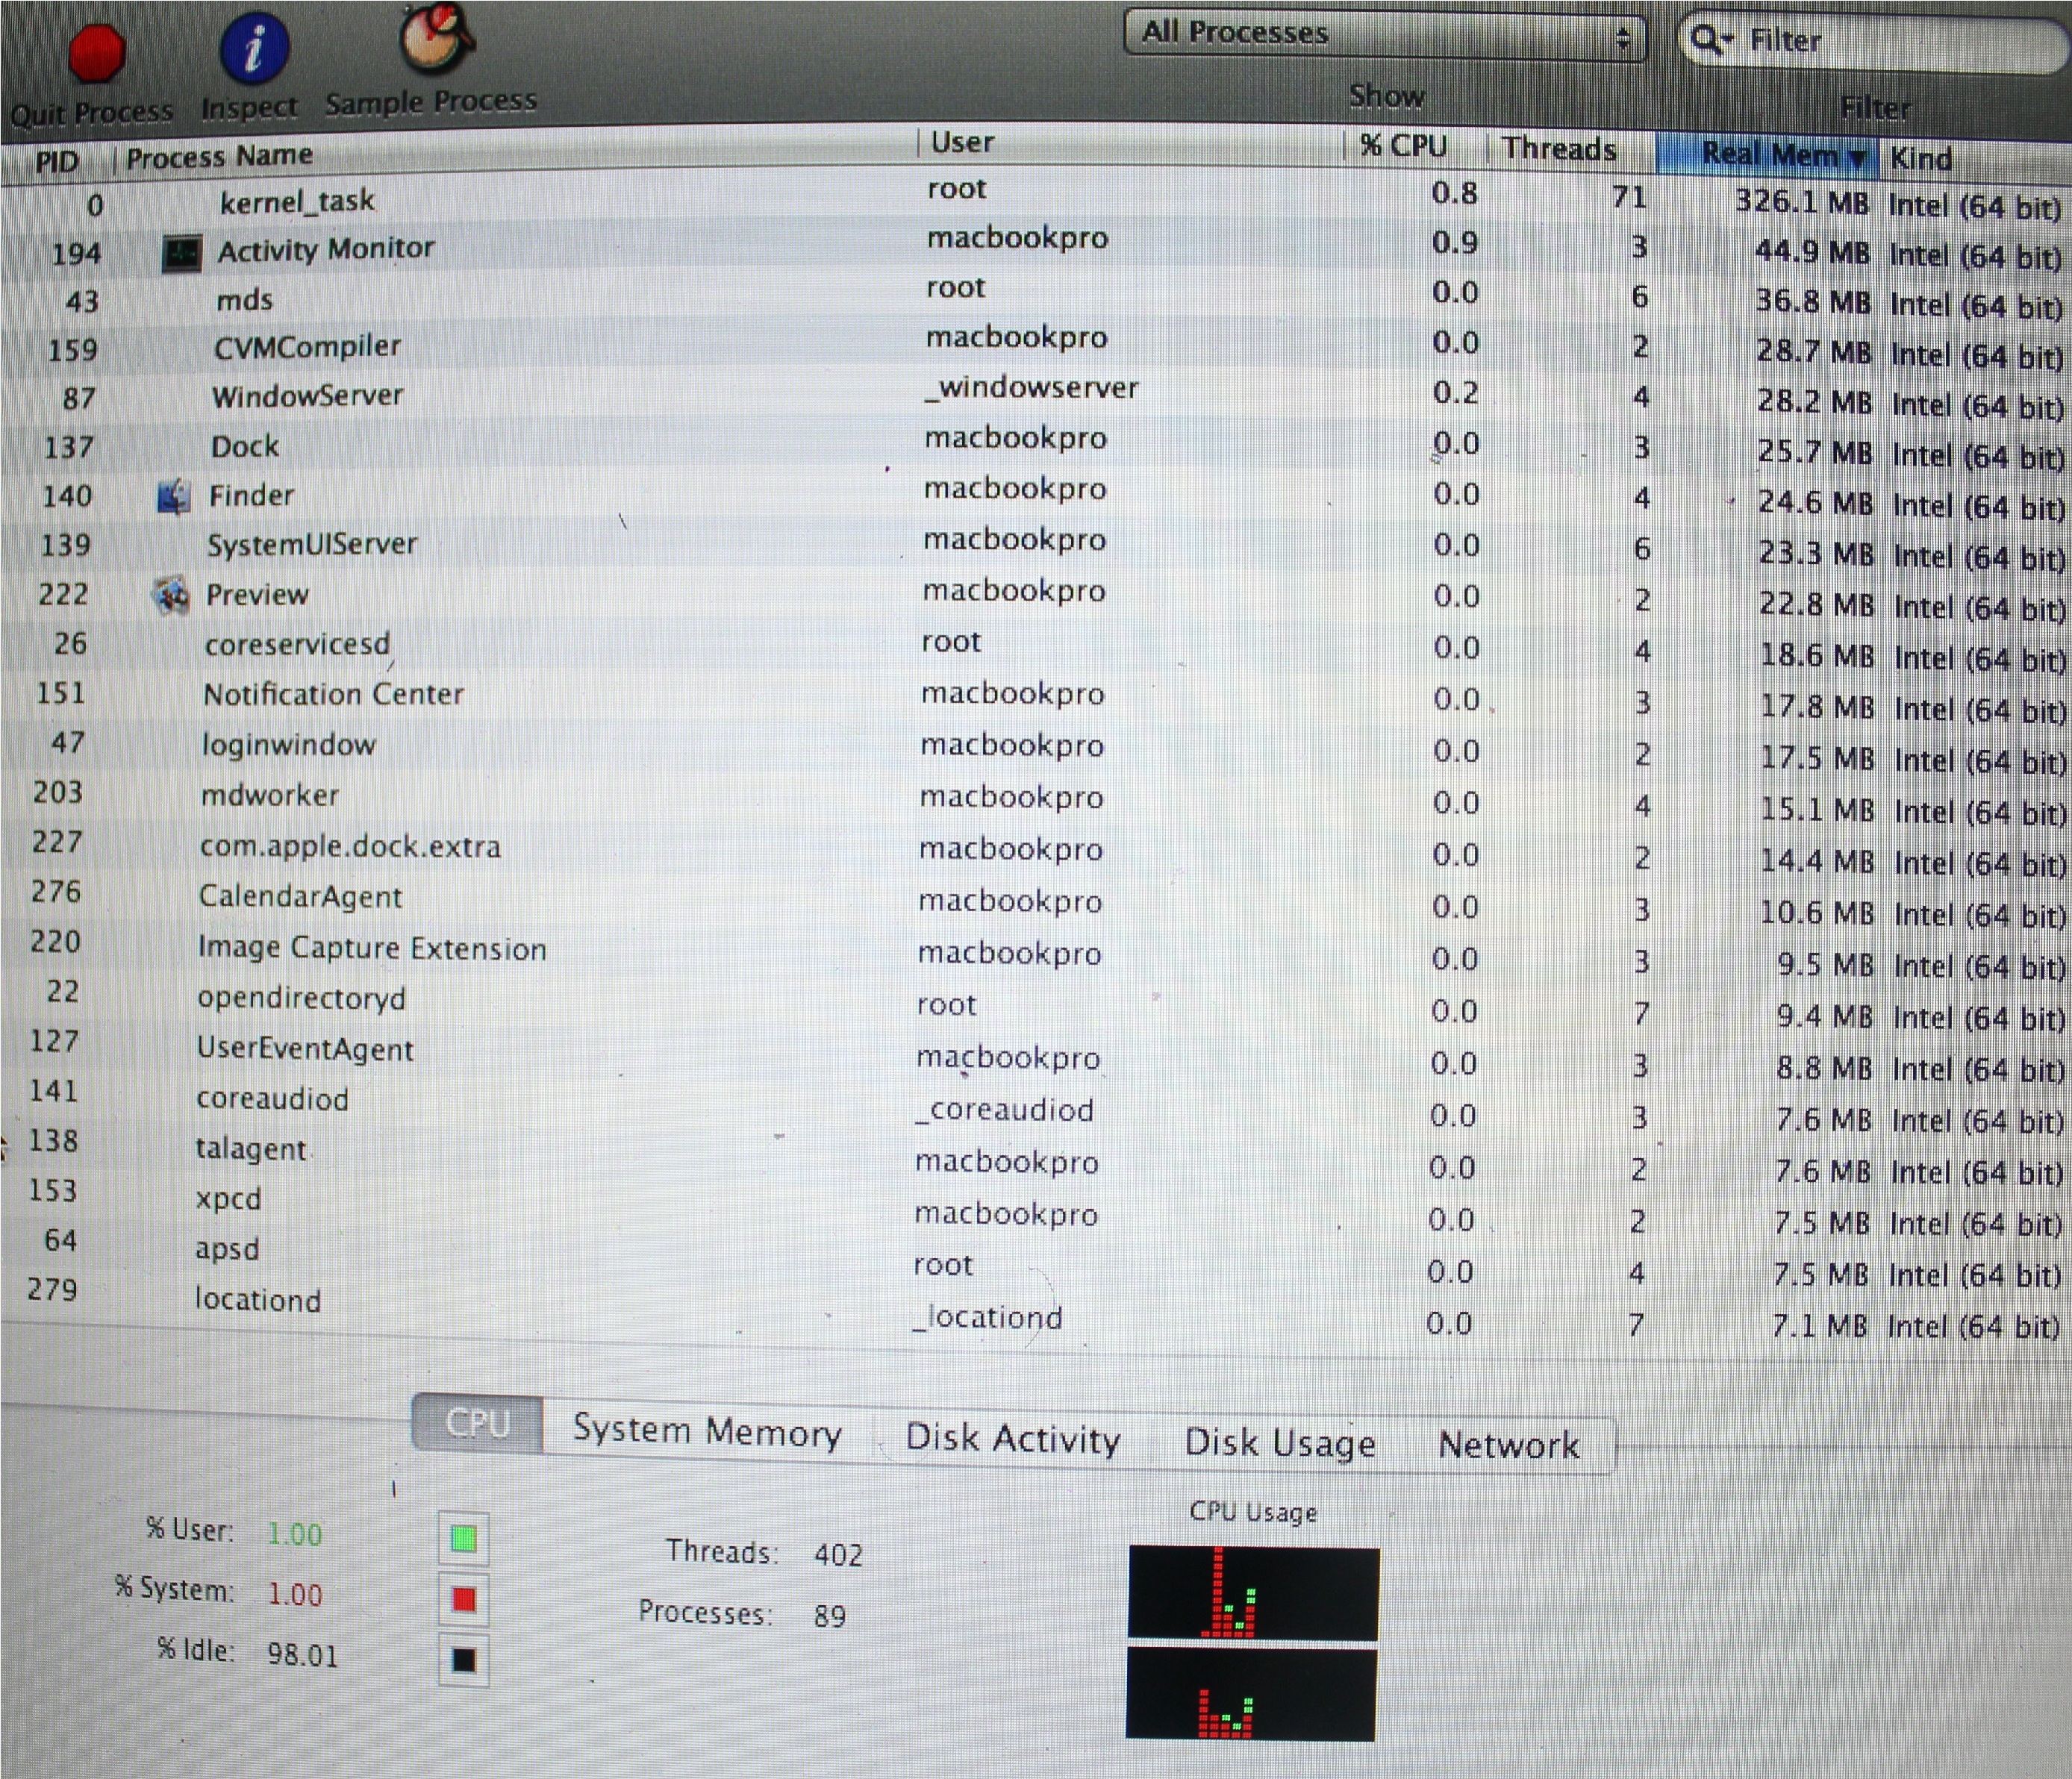Image resolution: width=2072 pixels, height=1779 pixels.
Task: Select the apsd process
Action: click(227, 1249)
